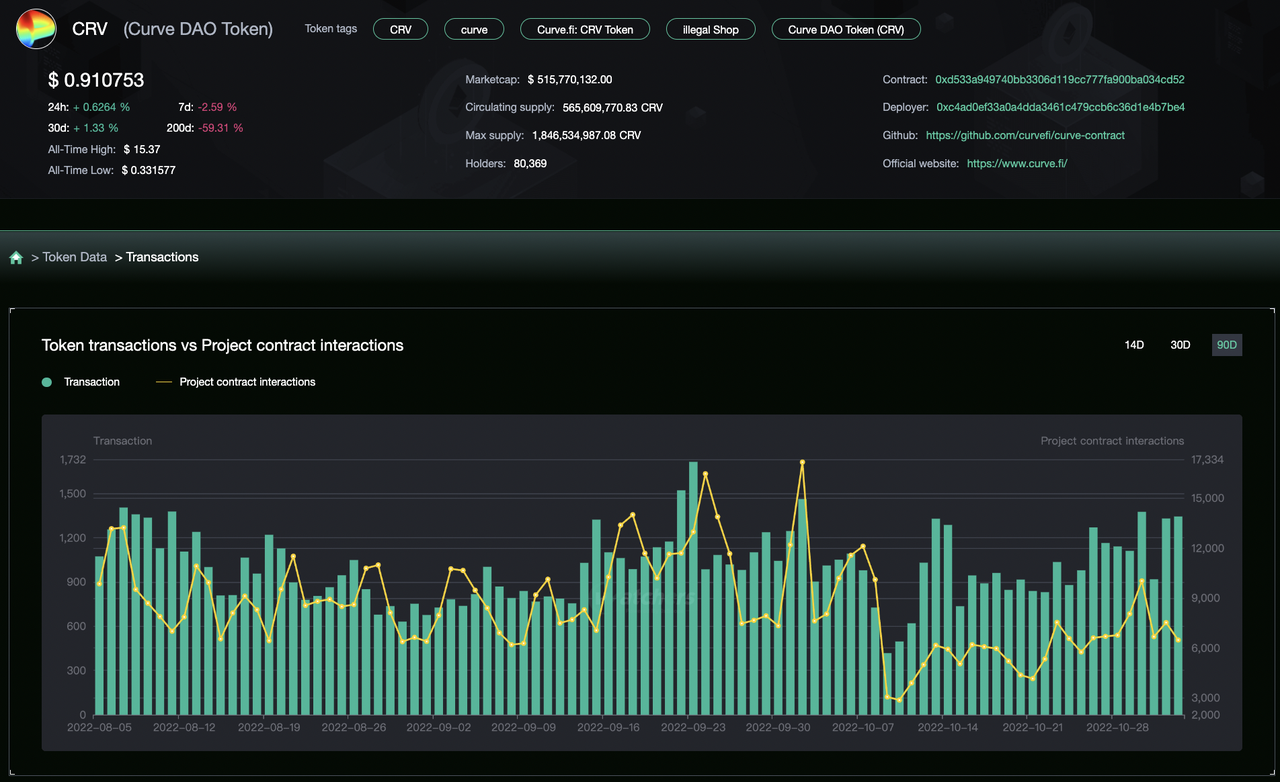
Task: Click the All-Time High $ 15.37 value
Action: (142, 149)
